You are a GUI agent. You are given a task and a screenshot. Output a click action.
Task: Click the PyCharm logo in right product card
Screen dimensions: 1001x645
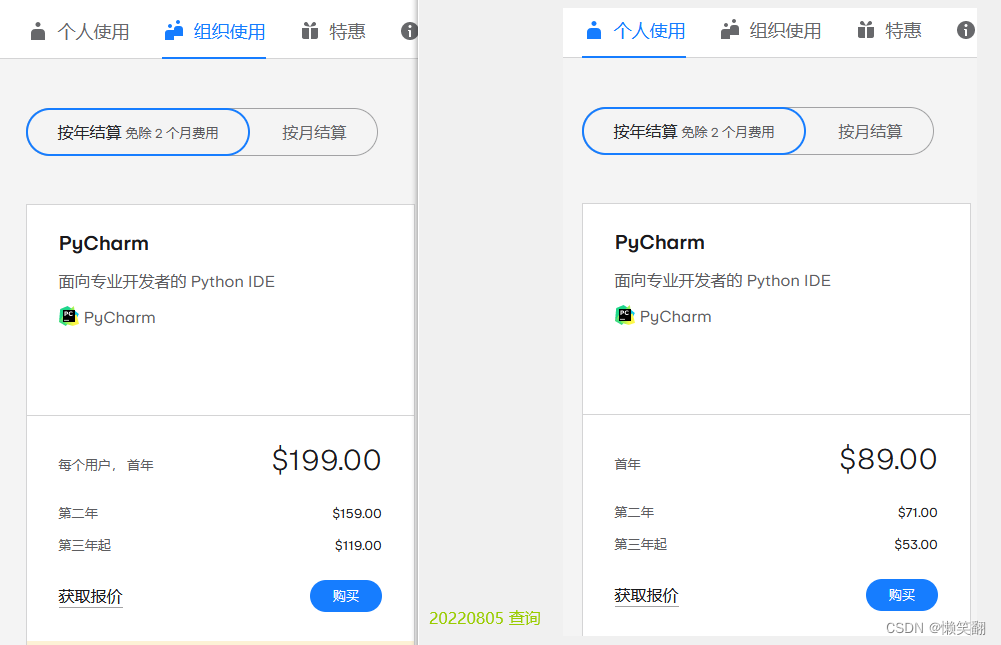624,316
